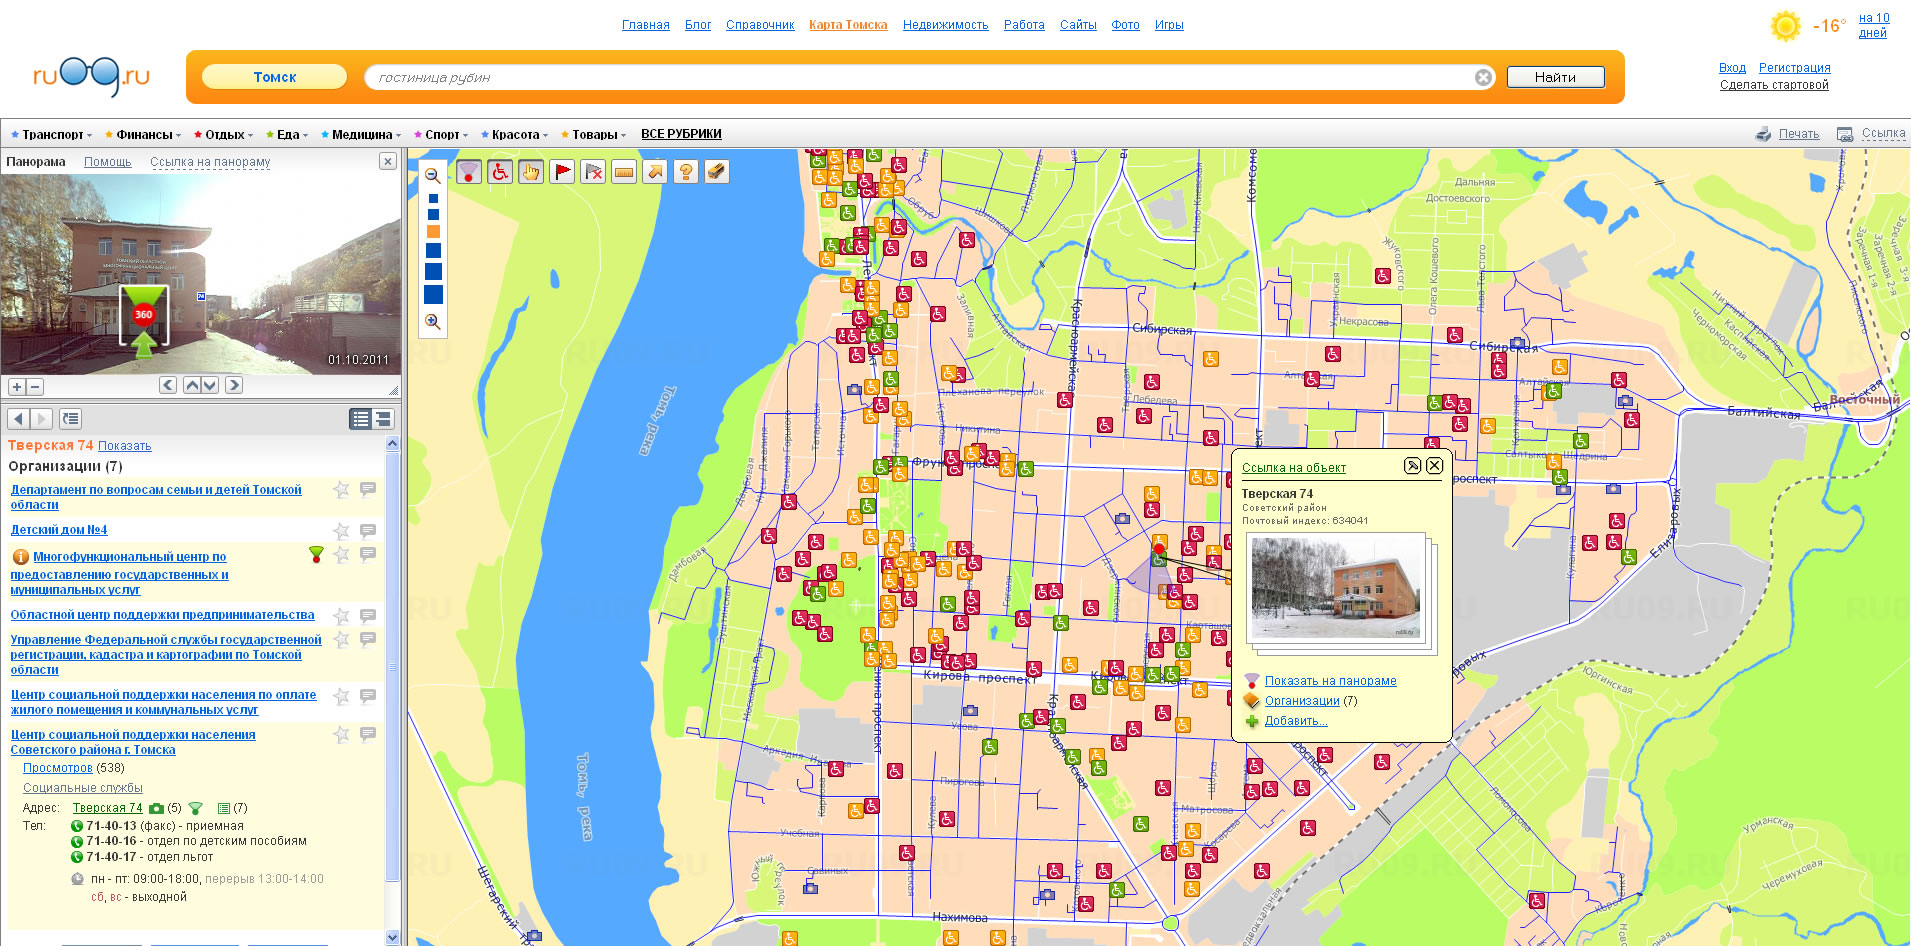
Task: Open Детский дом №4 organization link
Action: click(x=59, y=530)
